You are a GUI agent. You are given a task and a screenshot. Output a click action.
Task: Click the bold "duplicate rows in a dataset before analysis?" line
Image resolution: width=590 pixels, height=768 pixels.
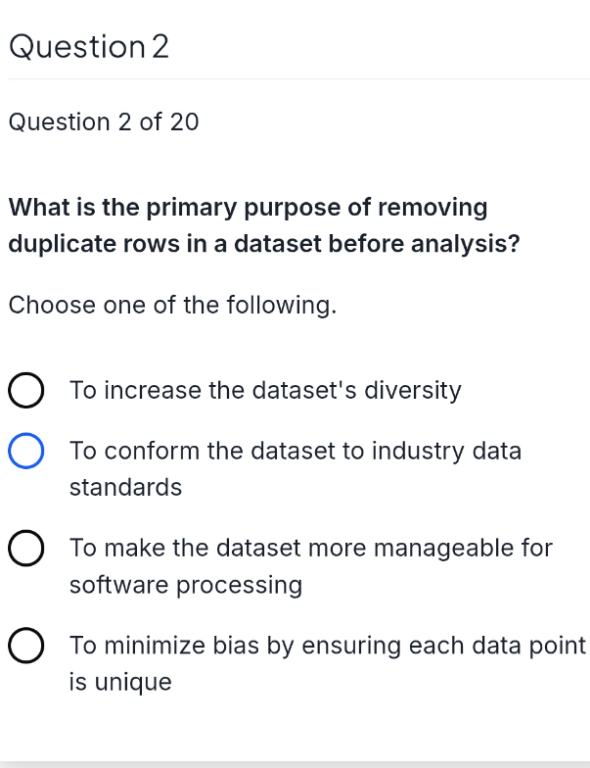pyautogui.click(x=264, y=243)
